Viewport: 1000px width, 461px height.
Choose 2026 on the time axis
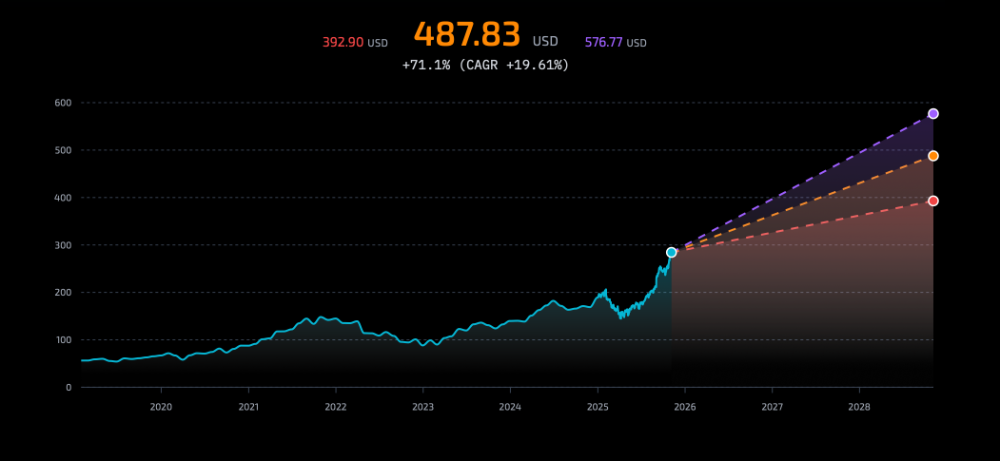[685, 407]
